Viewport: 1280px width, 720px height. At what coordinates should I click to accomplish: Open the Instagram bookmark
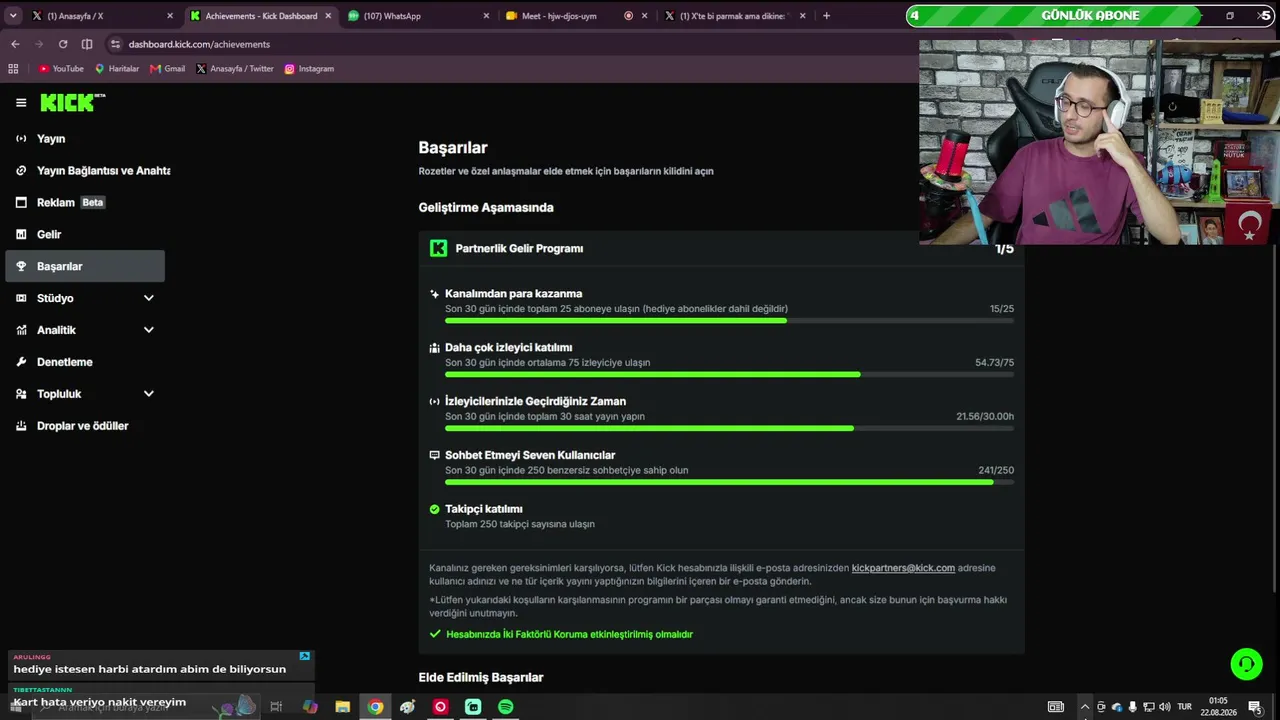[309, 69]
